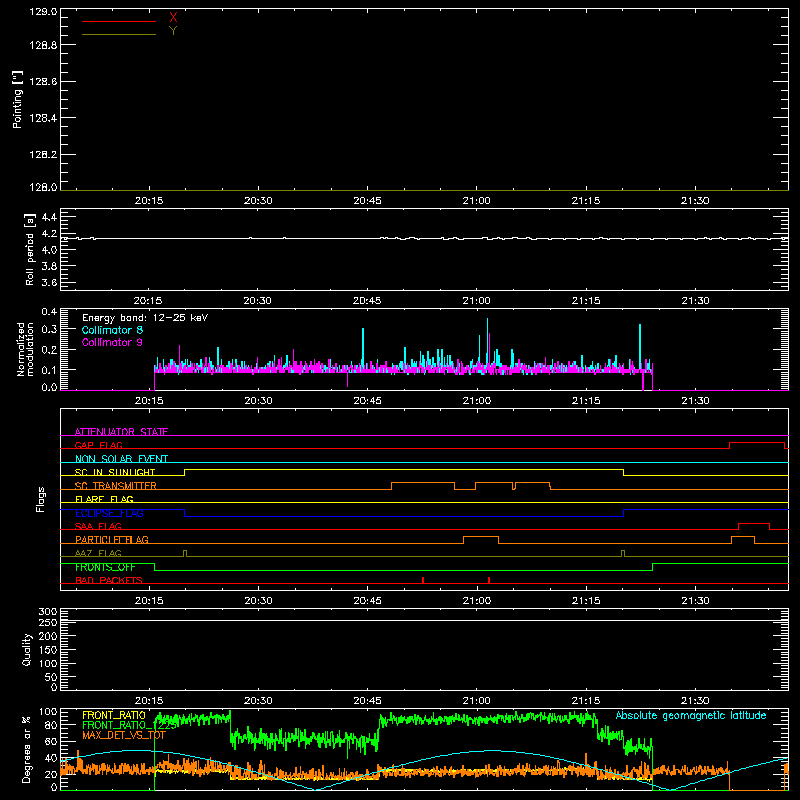The height and width of the screenshot is (800, 800).
Task: Click the 20:45 time label under the Flags plot
Action: click(367, 601)
